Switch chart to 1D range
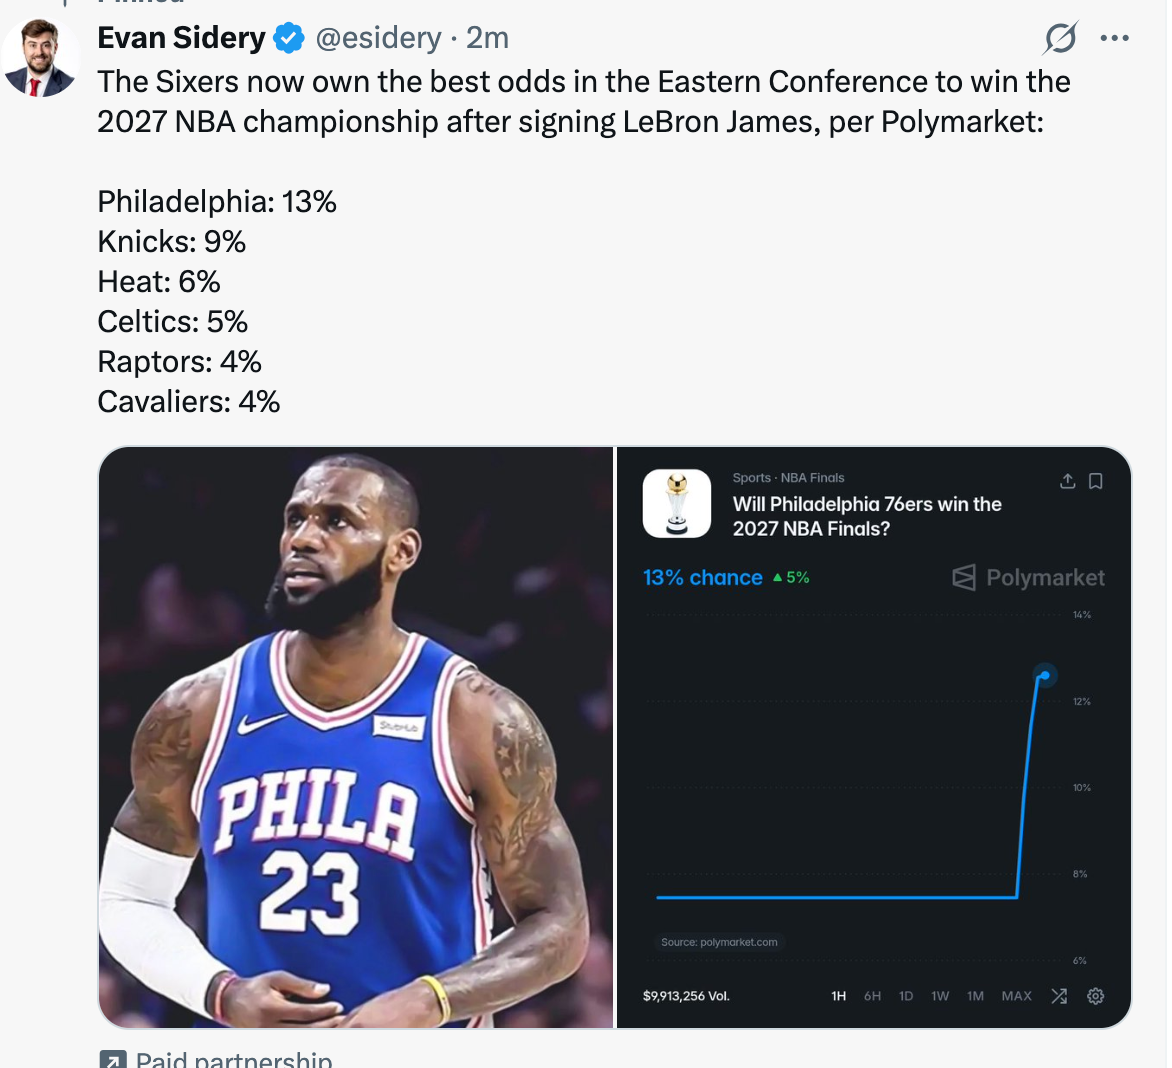 pos(906,996)
